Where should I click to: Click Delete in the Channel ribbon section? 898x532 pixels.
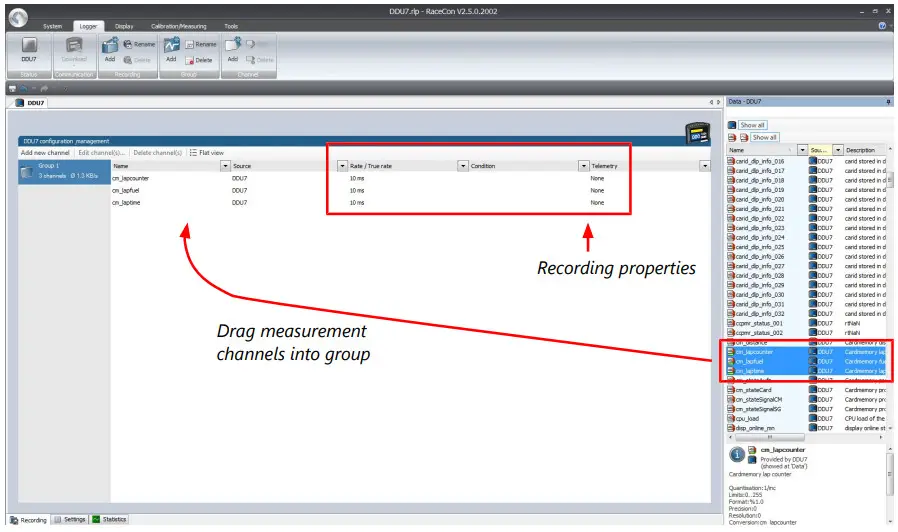pyautogui.click(x=259, y=60)
